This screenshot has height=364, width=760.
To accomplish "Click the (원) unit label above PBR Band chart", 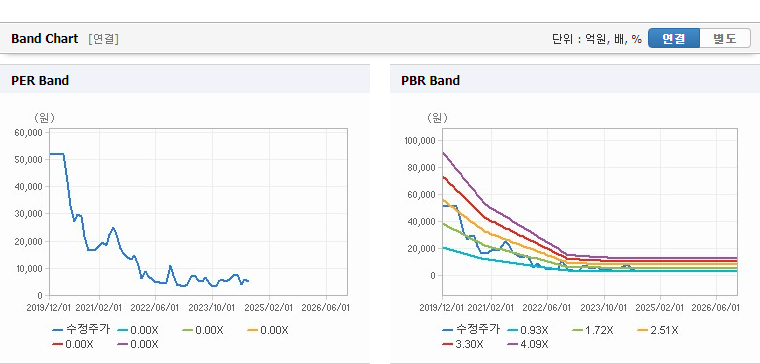I will 437,118.
